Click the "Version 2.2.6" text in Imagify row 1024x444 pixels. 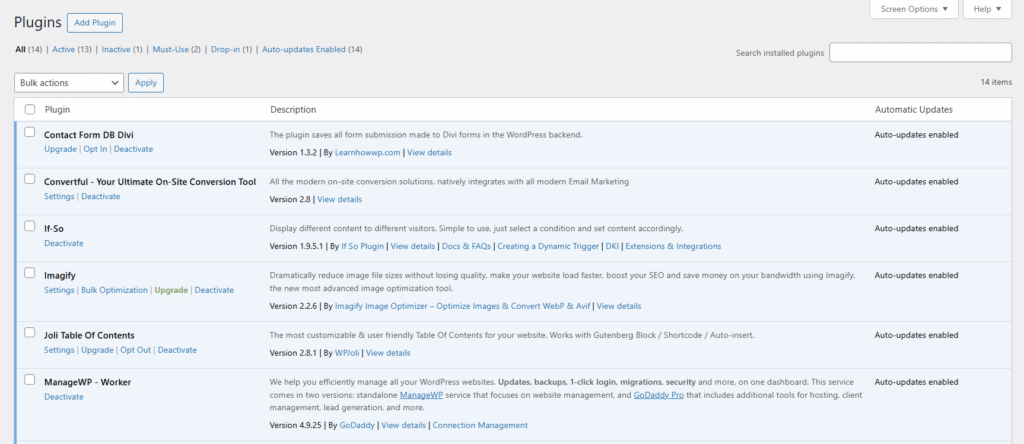(x=291, y=306)
